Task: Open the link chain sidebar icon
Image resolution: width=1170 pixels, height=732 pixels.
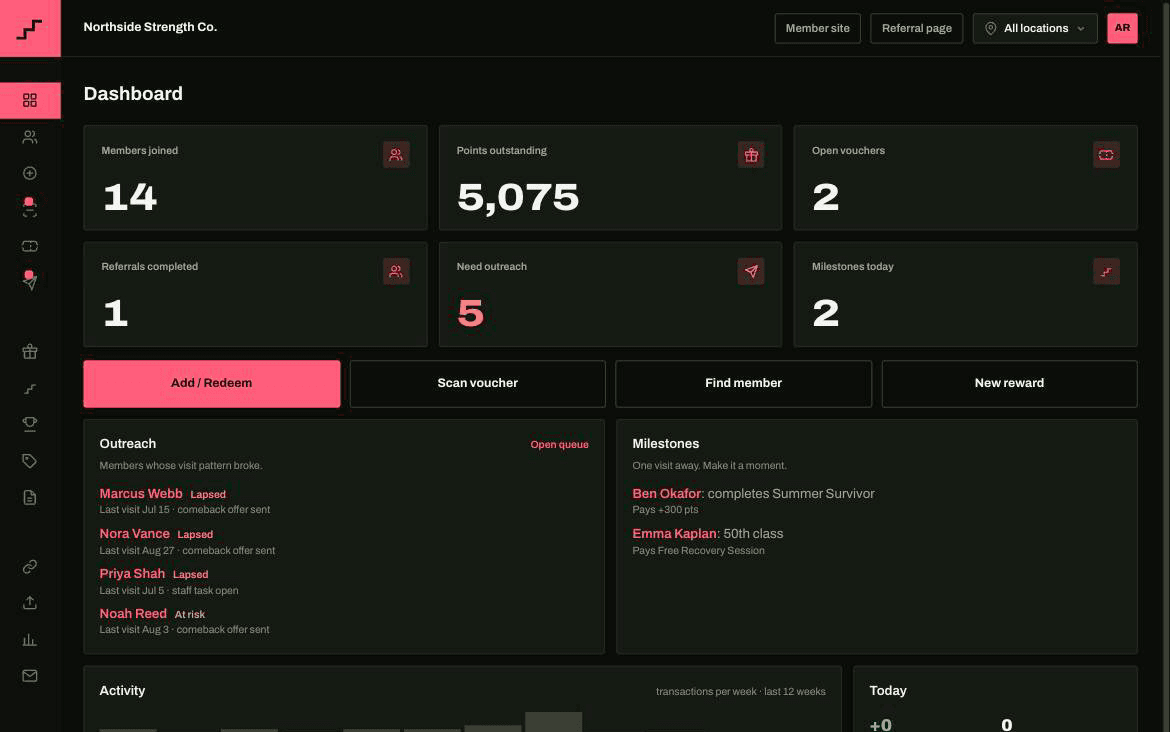Action: point(30,567)
